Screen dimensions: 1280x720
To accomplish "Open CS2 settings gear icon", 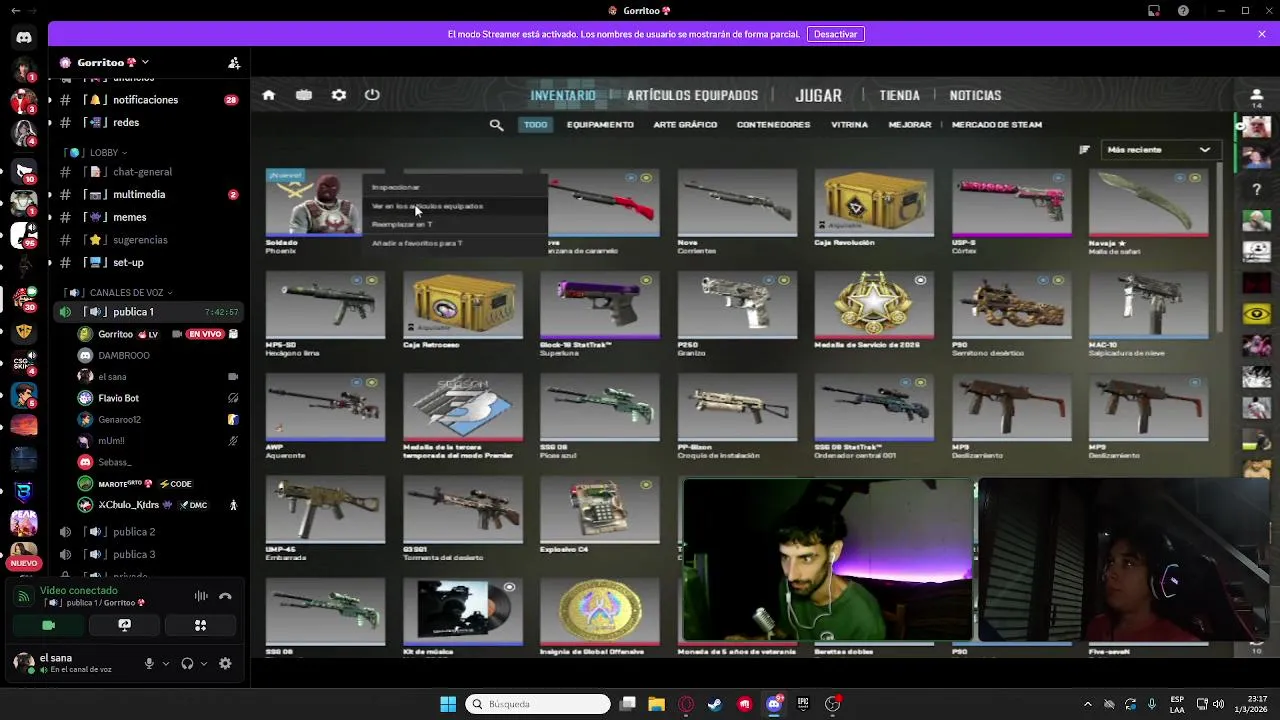I will point(339,95).
